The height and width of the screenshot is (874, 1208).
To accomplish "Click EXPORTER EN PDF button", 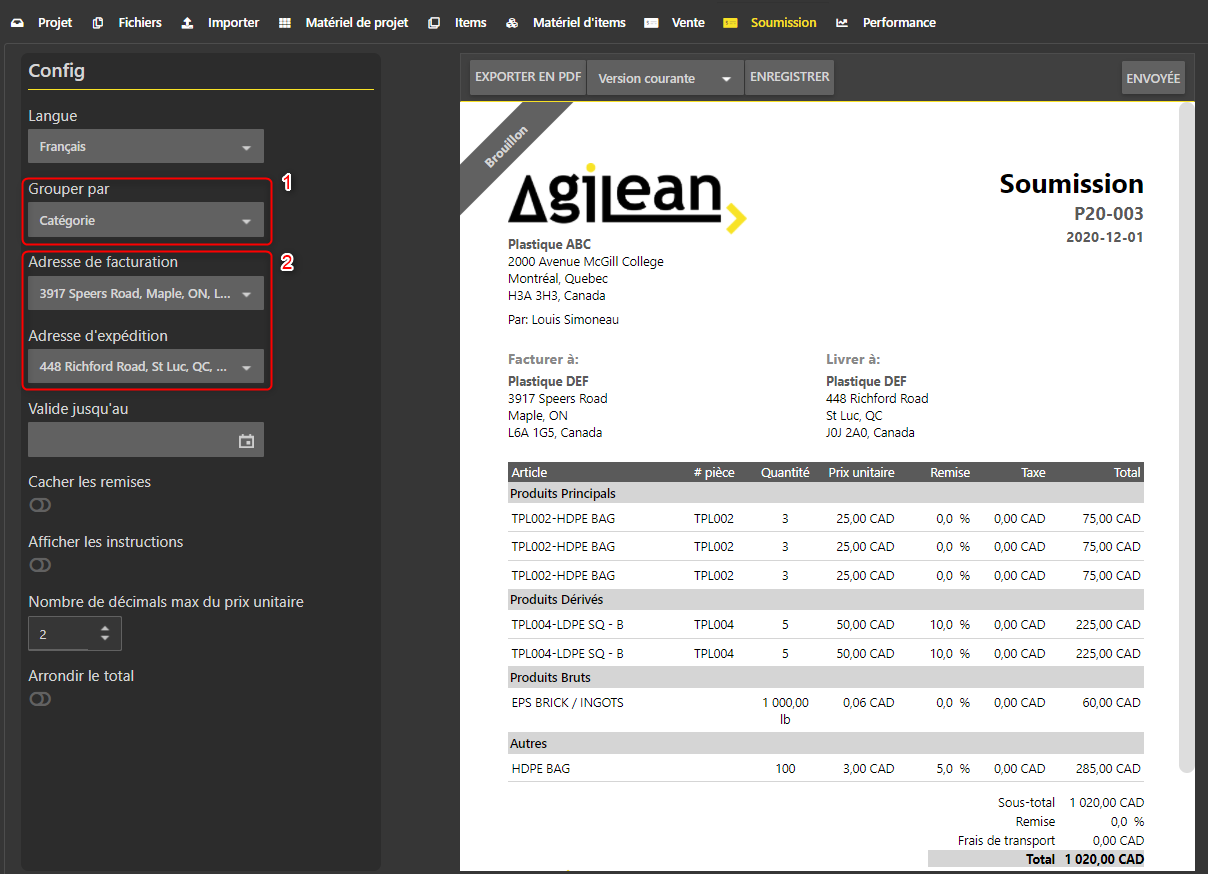I will pyautogui.click(x=528, y=77).
